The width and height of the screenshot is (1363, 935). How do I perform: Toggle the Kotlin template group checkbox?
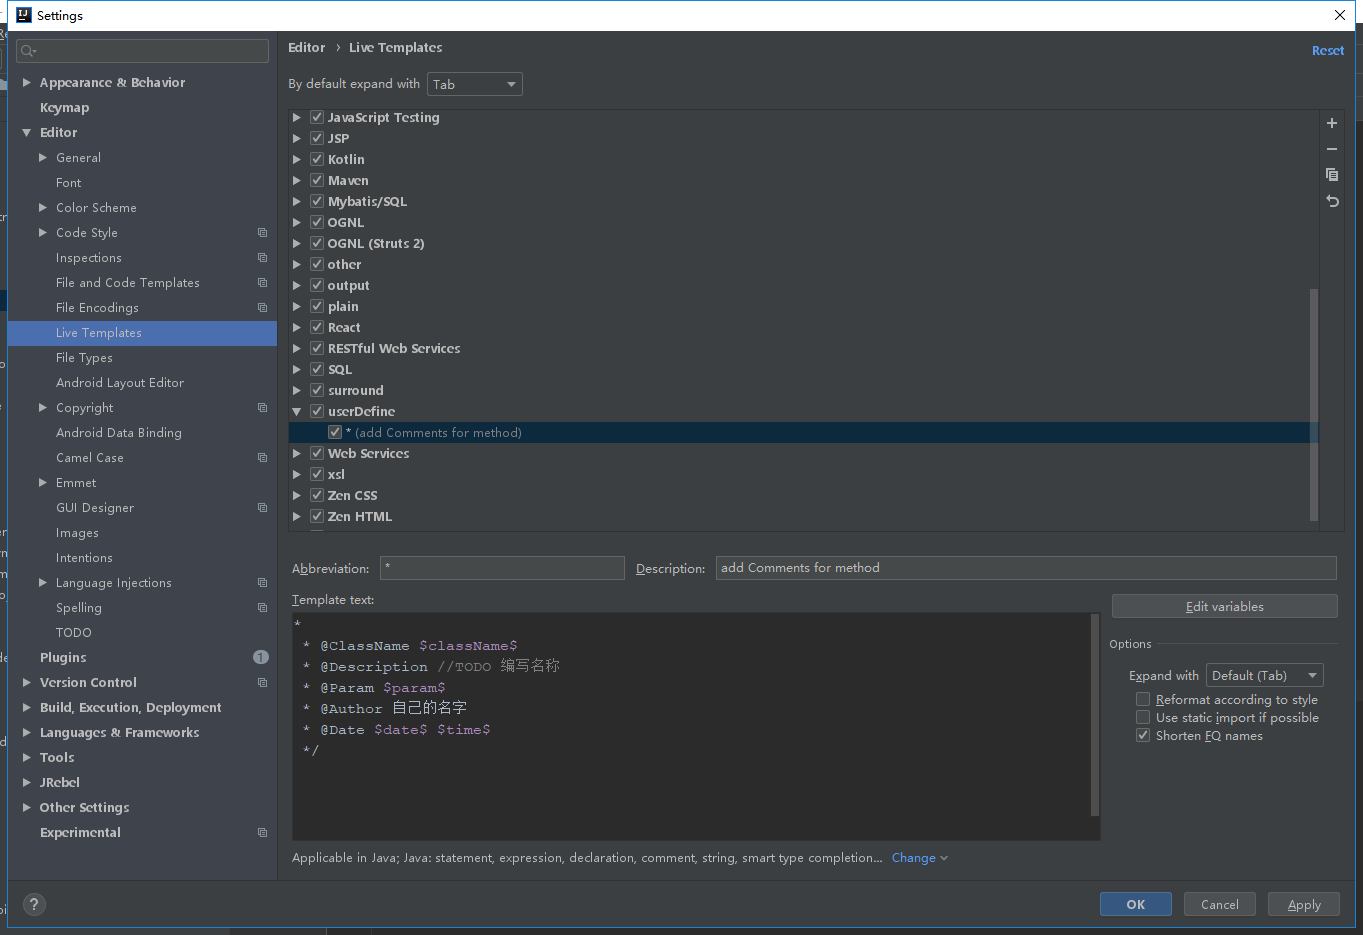[x=317, y=159]
